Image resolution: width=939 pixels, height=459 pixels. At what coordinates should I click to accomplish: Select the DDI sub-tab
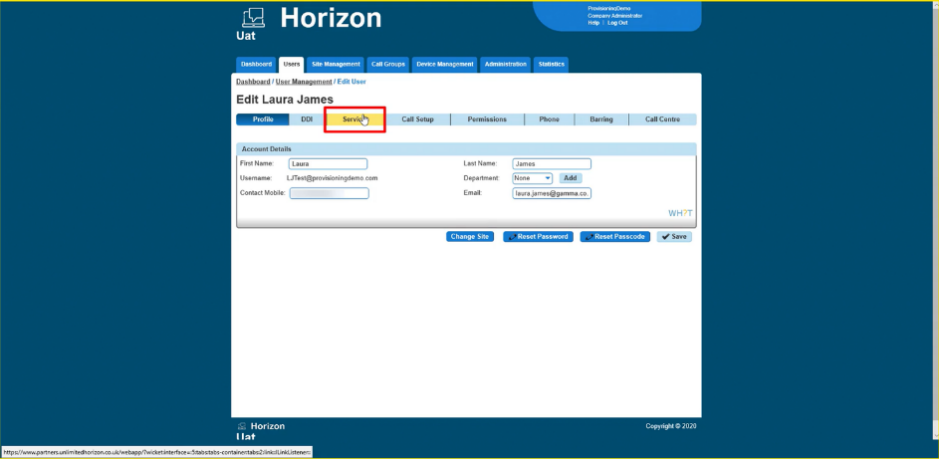click(x=307, y=119)
